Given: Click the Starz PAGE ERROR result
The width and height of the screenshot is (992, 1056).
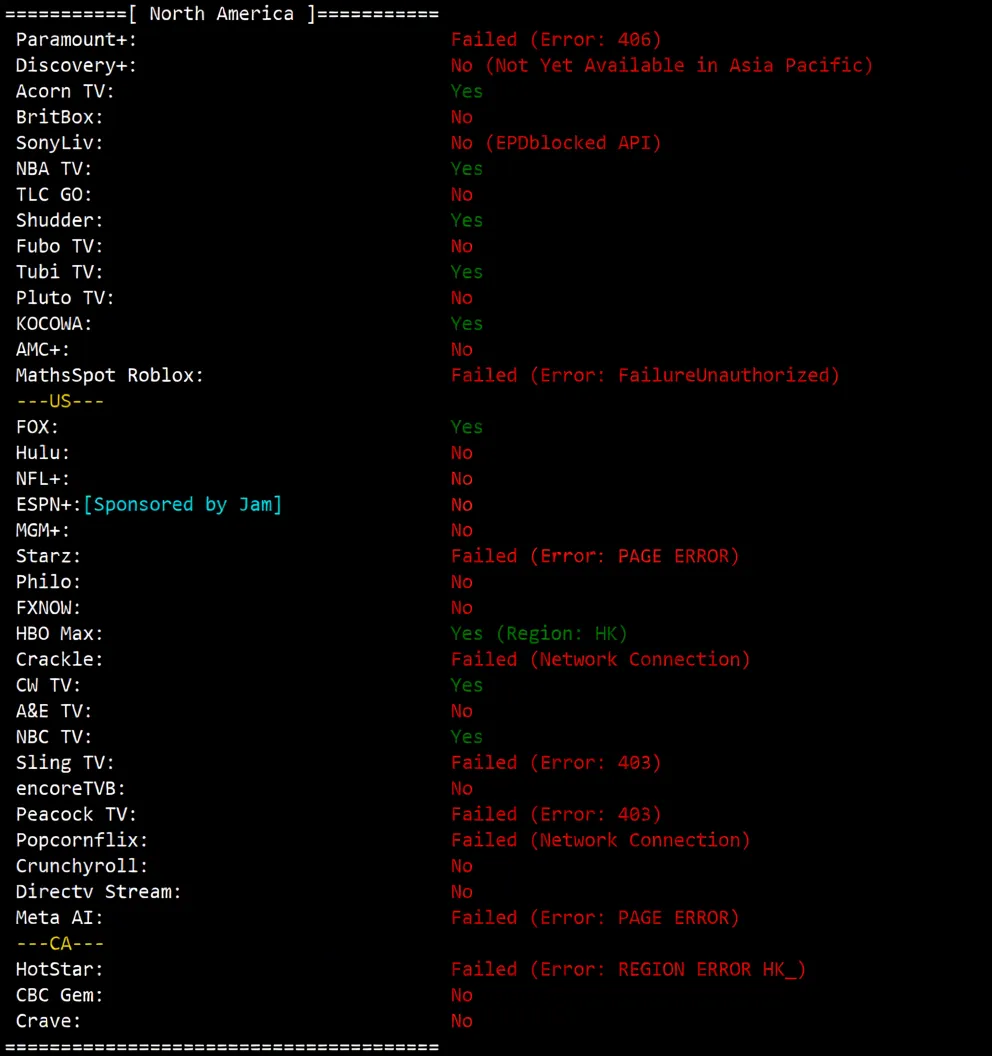Looking at the screenshot, I should point(595,556).
